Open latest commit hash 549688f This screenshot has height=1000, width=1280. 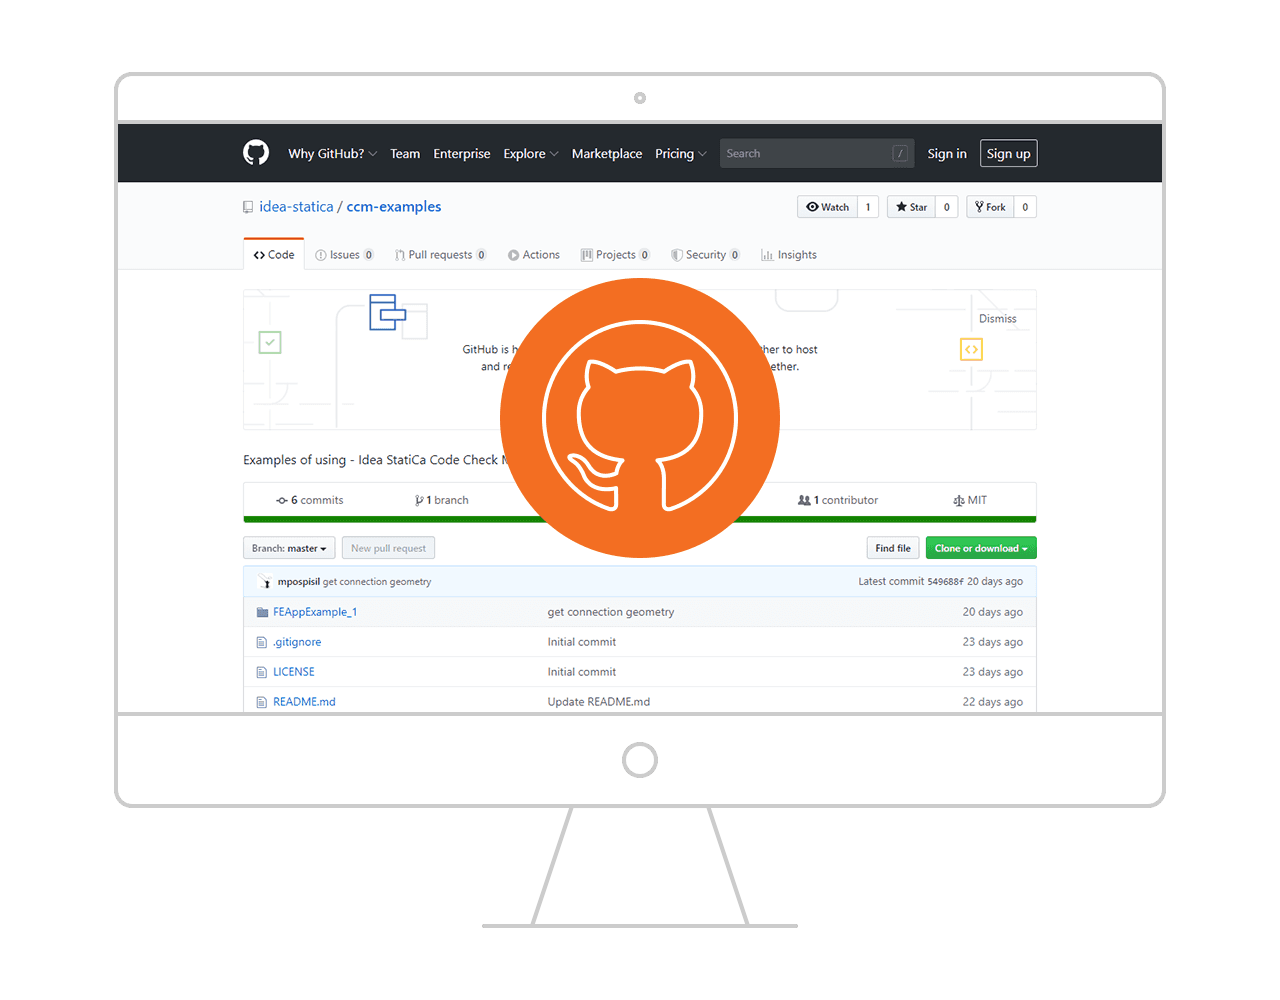(x=945, y=582)
